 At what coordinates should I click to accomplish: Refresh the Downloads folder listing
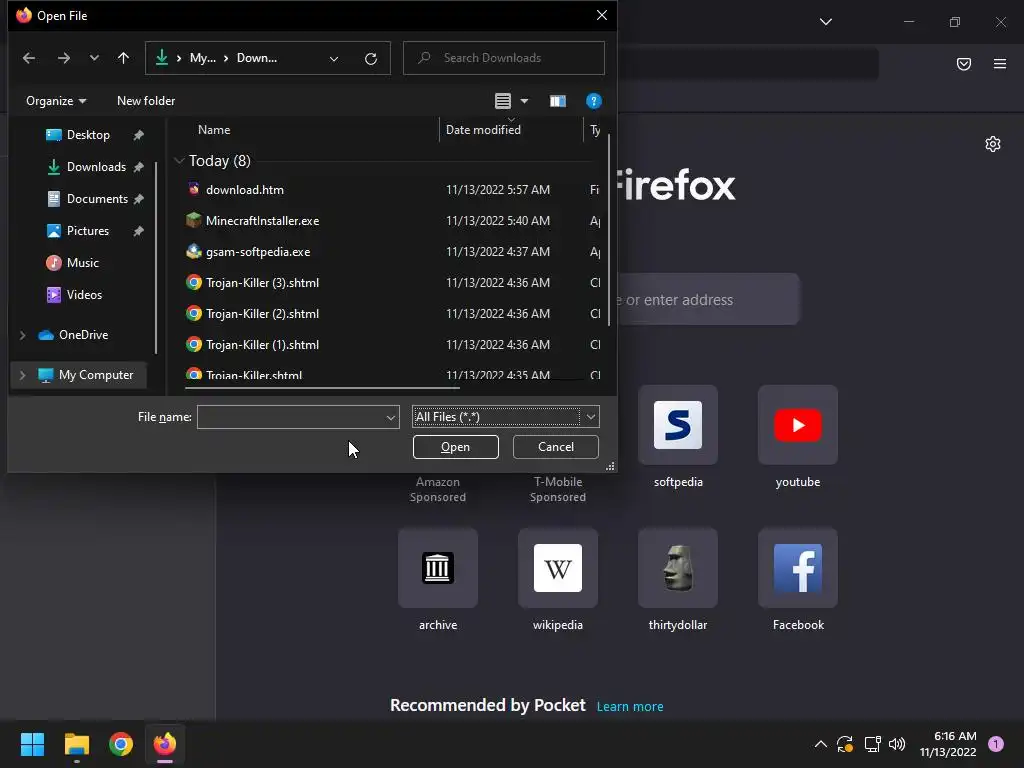[x=371, y=59]
